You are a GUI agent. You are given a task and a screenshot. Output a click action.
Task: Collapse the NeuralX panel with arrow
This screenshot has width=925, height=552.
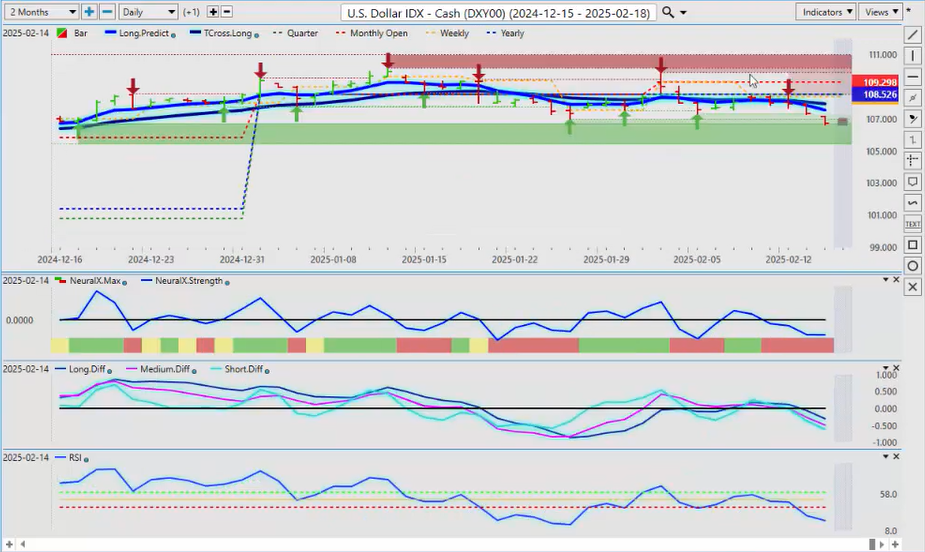pyautogui.click(x=885, y=280)
